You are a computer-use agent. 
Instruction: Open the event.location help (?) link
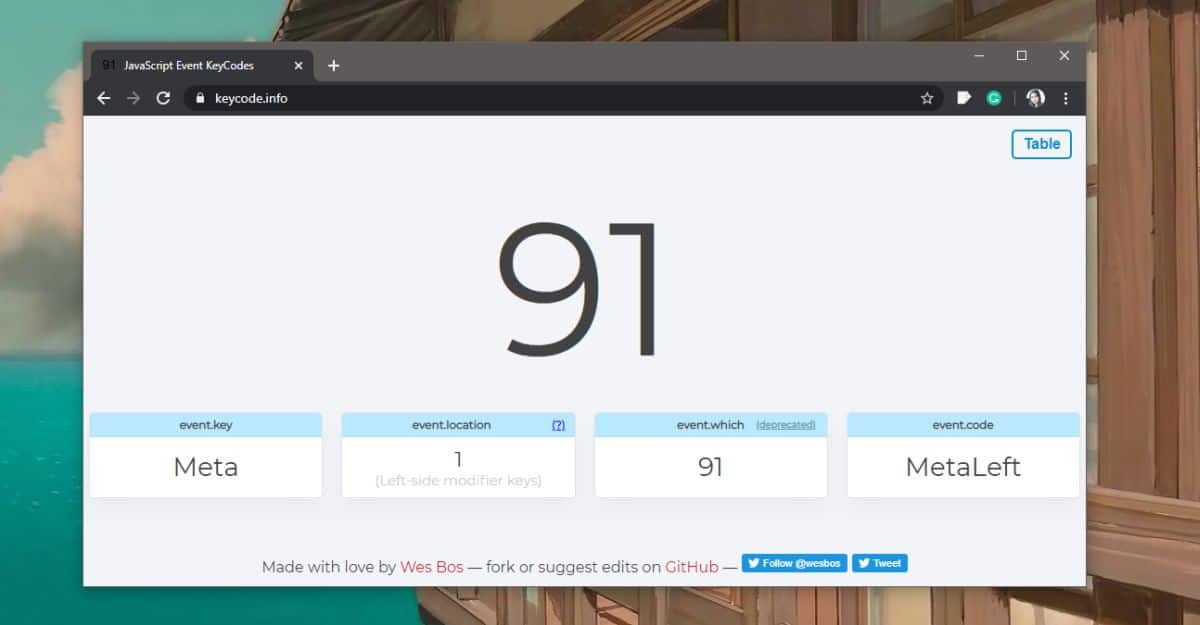(x=558, y=425)
